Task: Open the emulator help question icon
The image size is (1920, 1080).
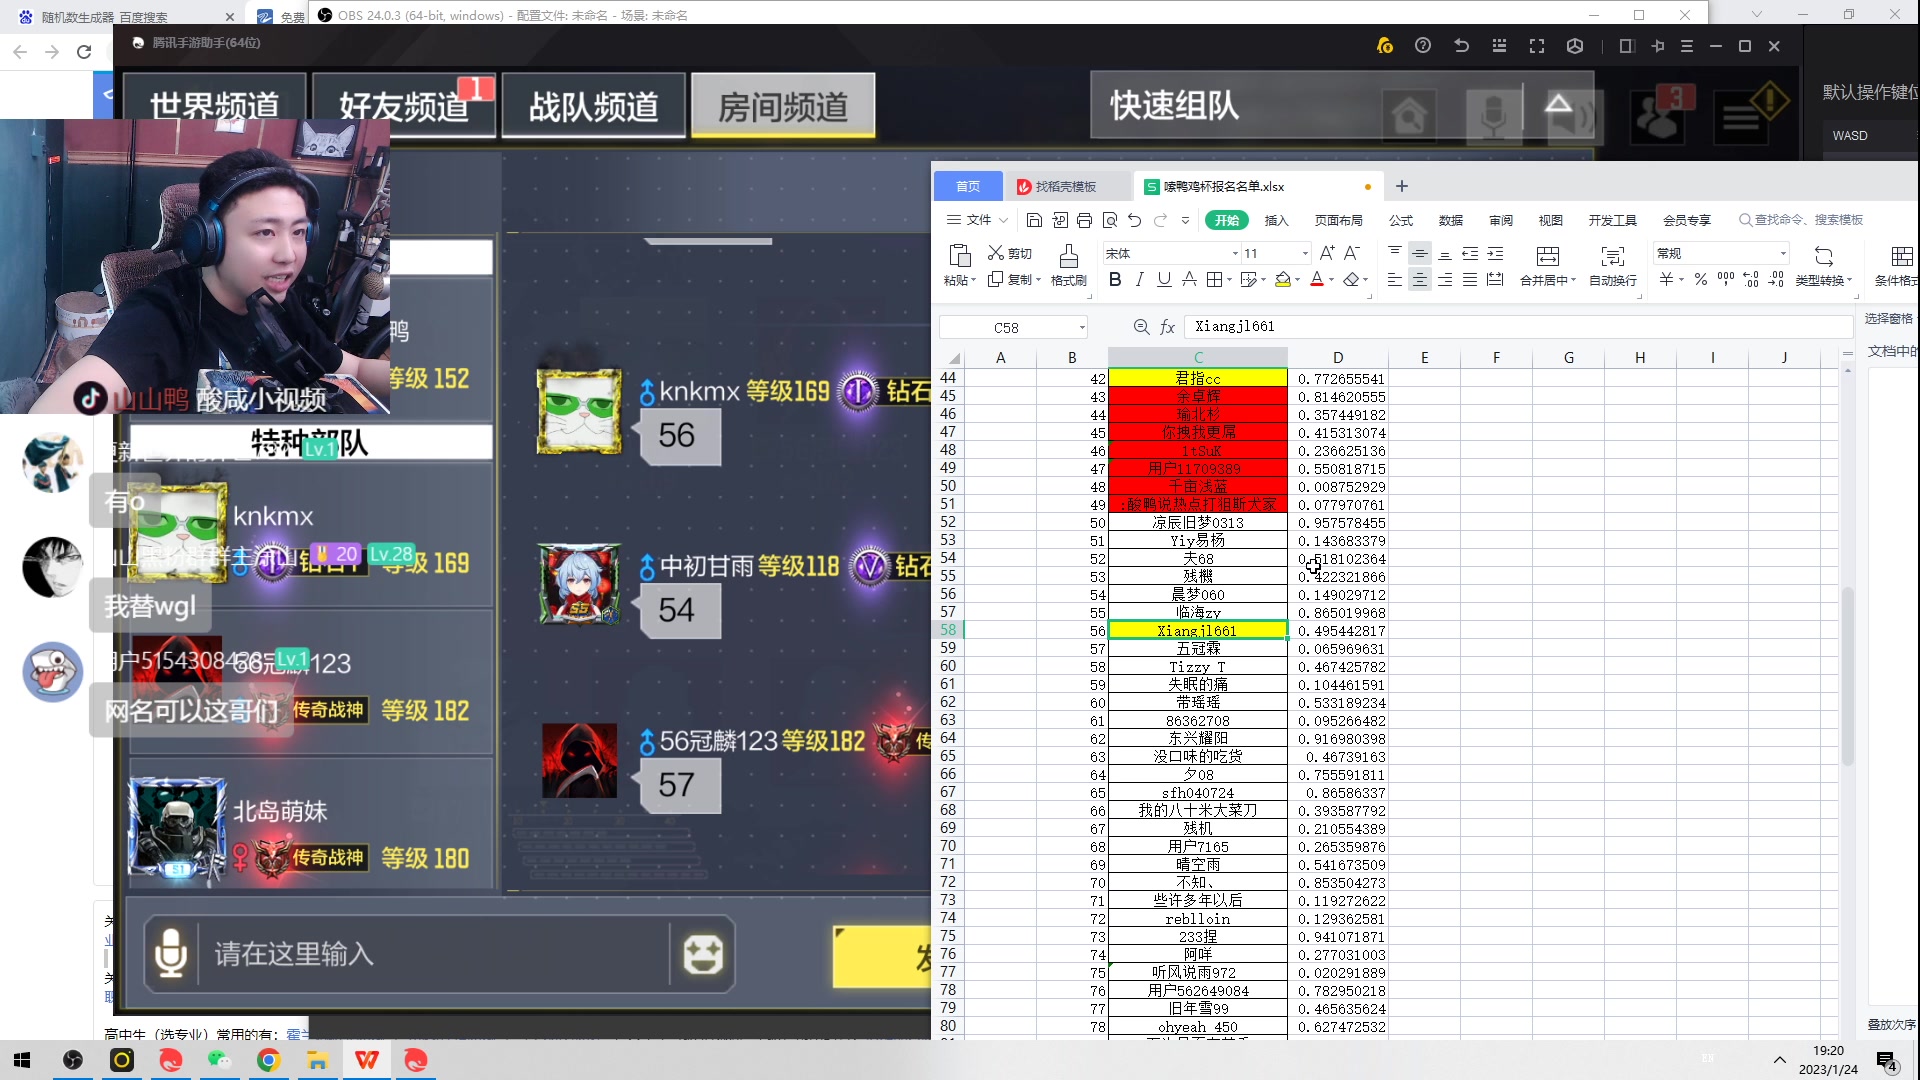Action: click(1423, 46)
